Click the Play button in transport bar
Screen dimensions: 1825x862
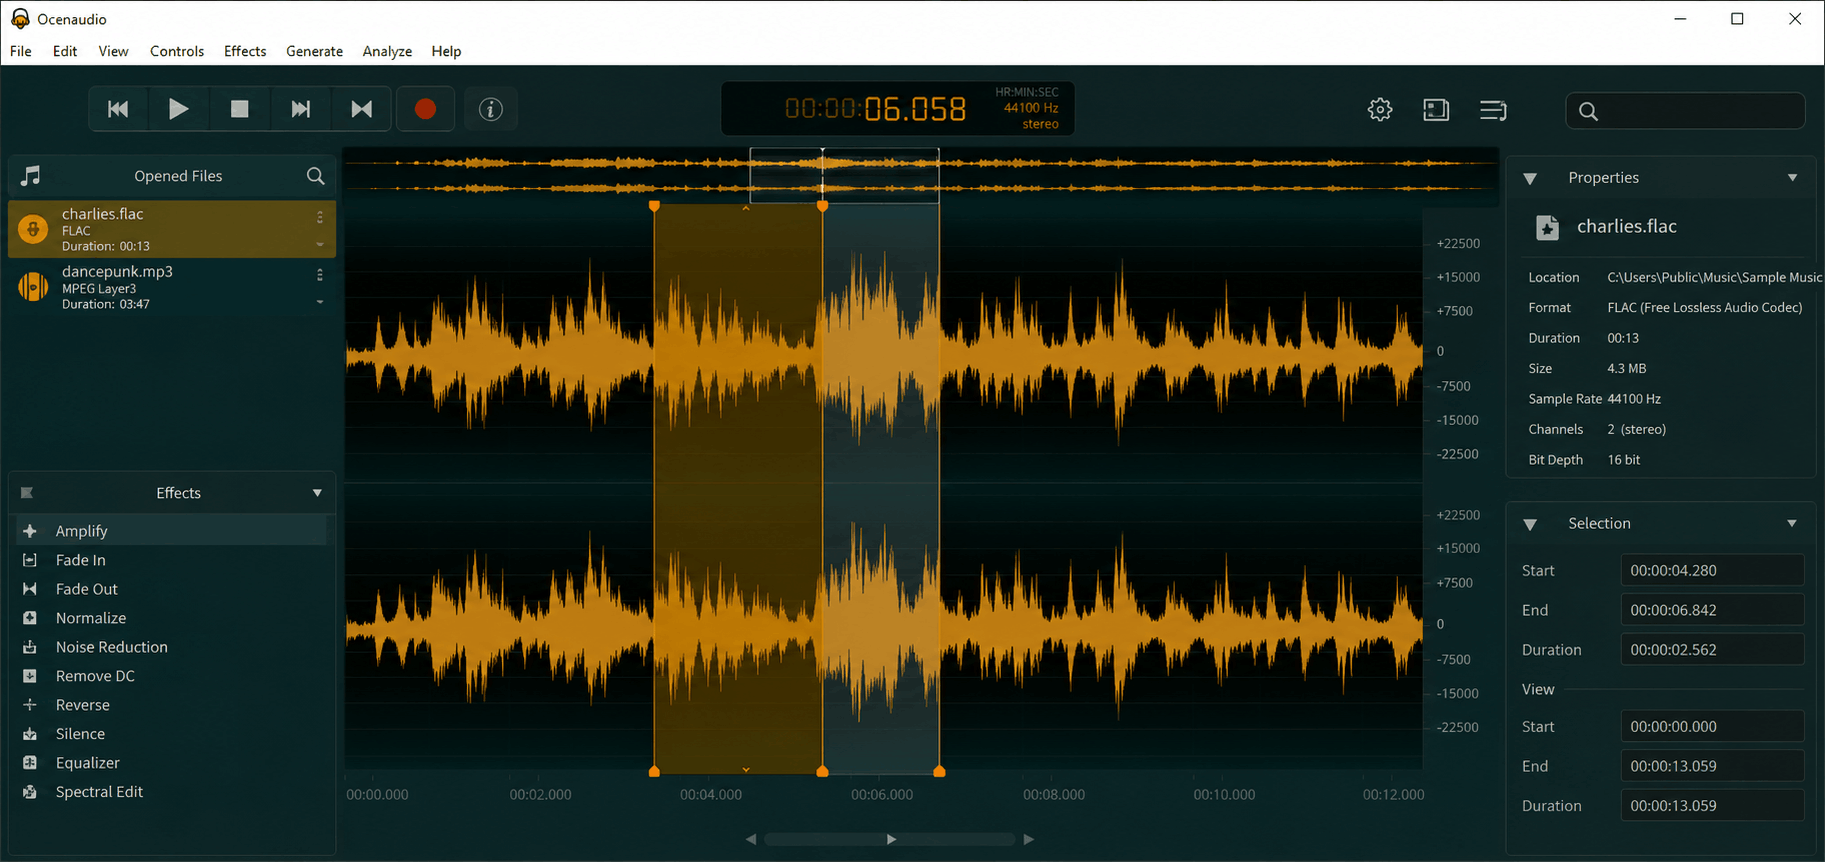point(178,109)
